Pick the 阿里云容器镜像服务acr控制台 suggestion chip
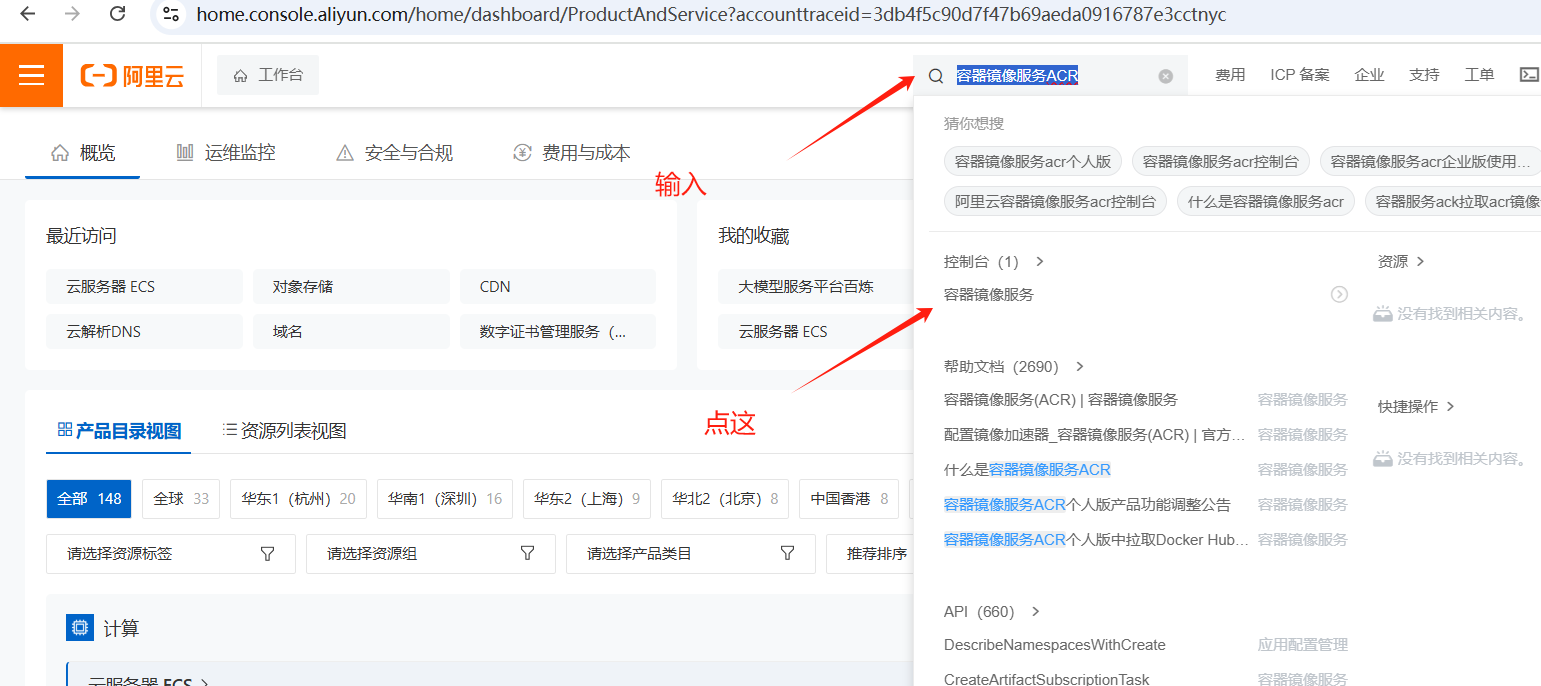1541x686 pixels. click(x=1055, y=201)
